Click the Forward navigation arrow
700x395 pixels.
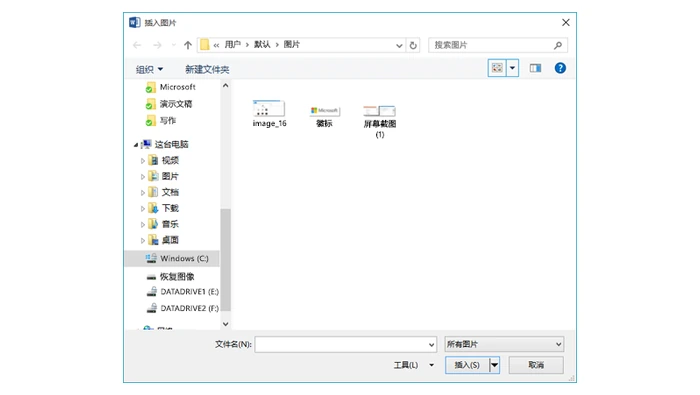click(157, 45)
